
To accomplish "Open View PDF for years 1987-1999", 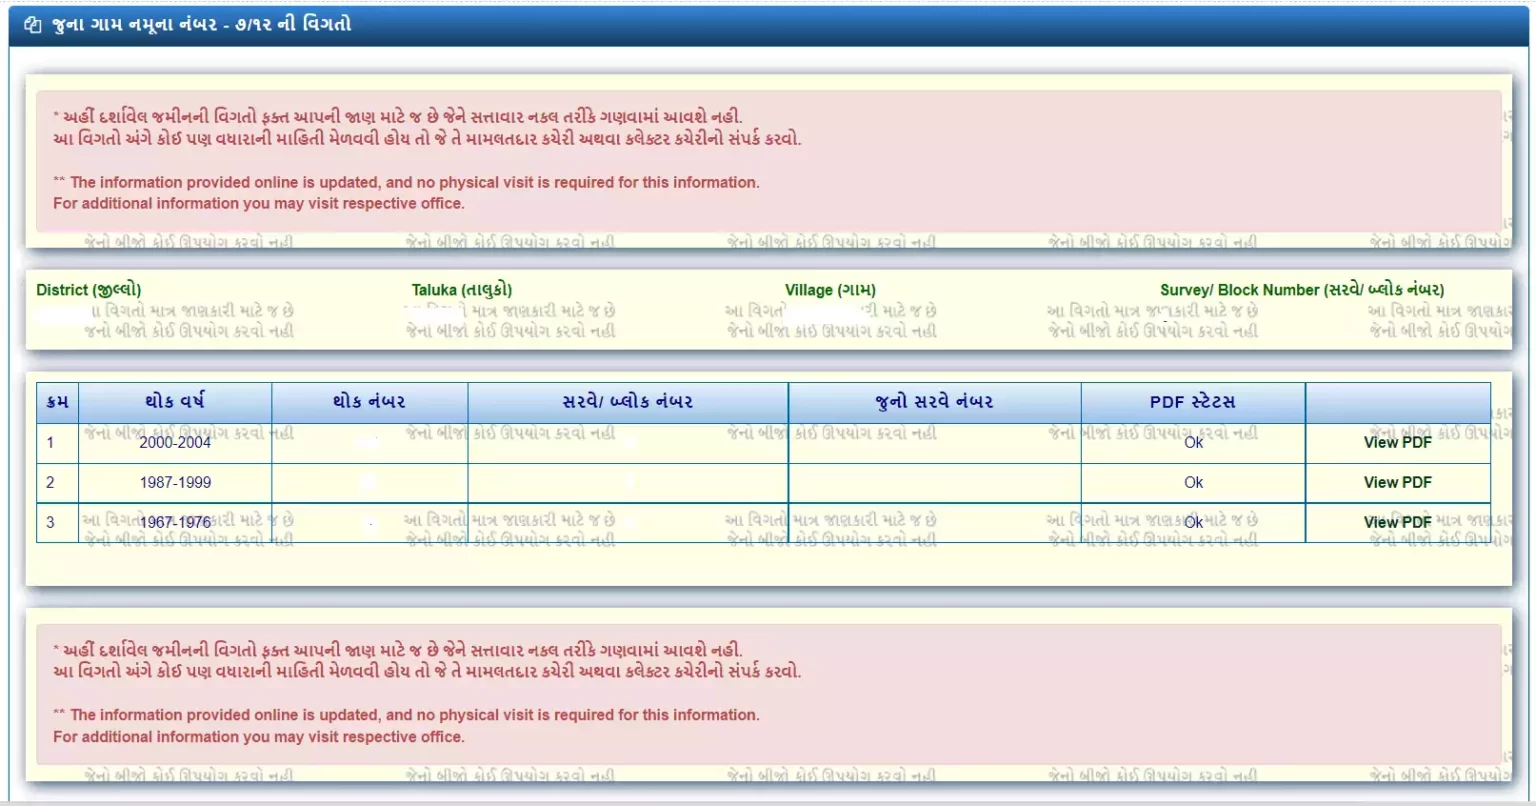I will [1397, 482].
